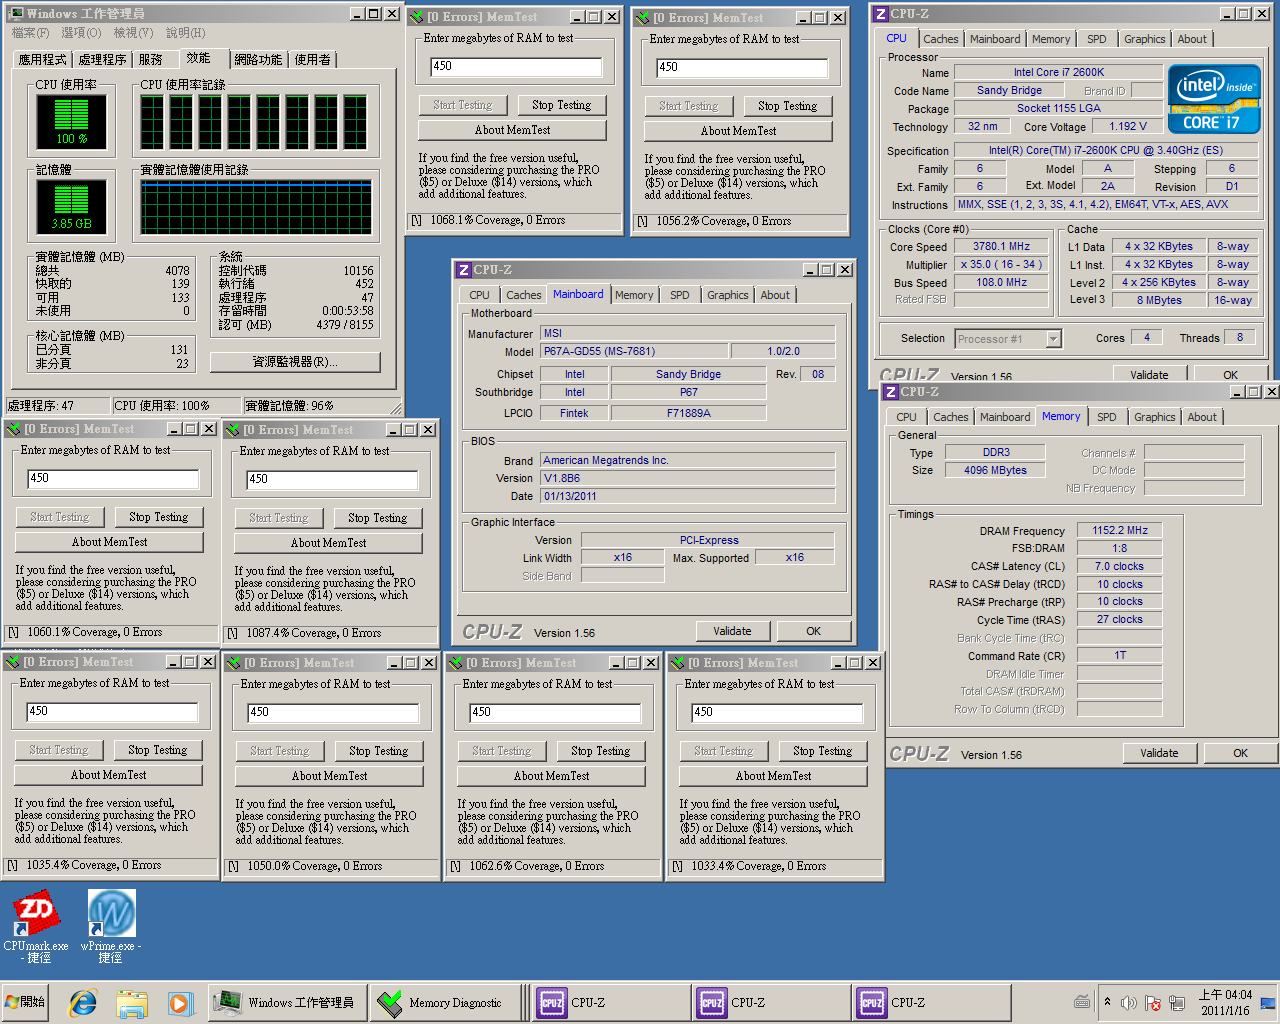The image size is (1280, 1024).
Task: Stop Testing in MemTest with 1050.0% coverage
Action: (379, 751)
